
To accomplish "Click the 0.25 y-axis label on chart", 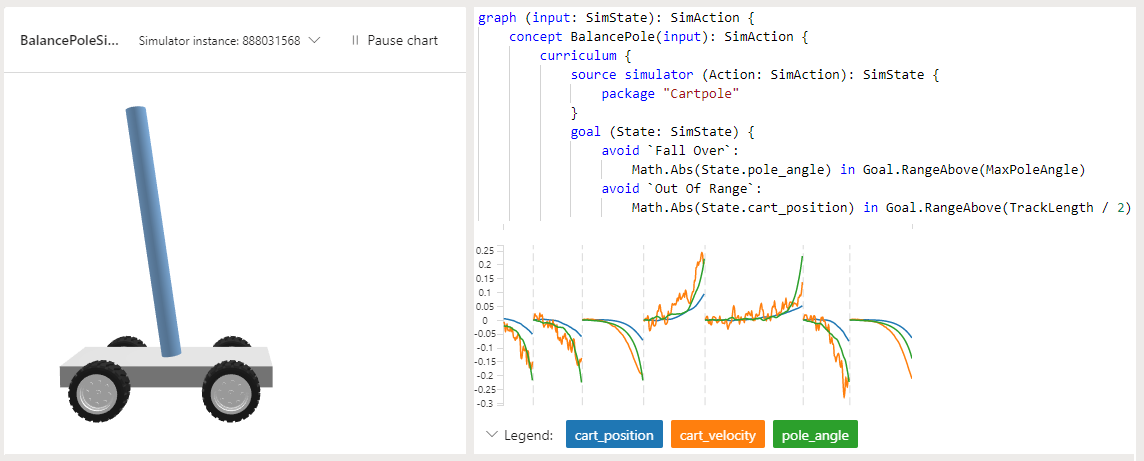I will pyautogui.click(x=484, y=250).
